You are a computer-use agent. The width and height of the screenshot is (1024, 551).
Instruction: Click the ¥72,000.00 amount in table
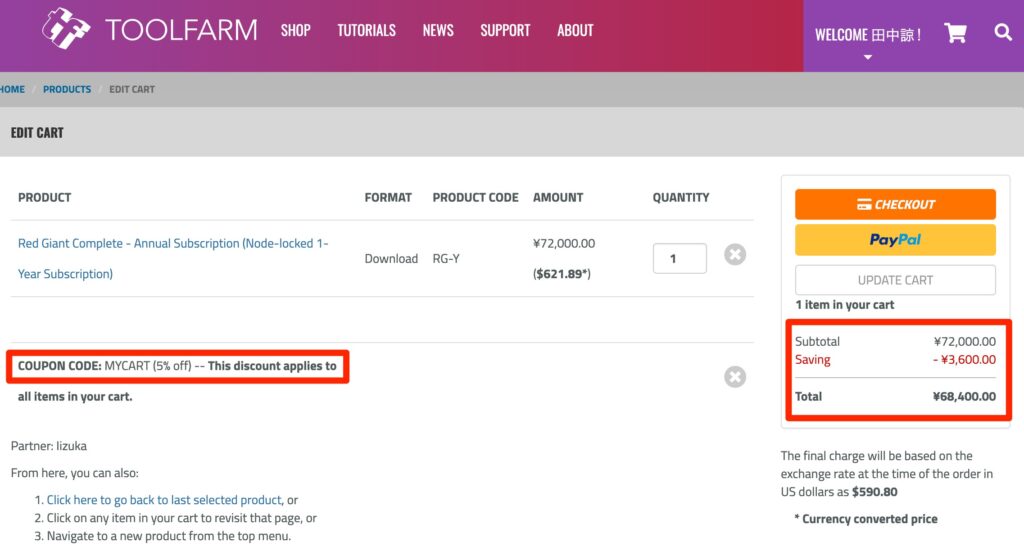pyautogui.click(x=564, y=244)
